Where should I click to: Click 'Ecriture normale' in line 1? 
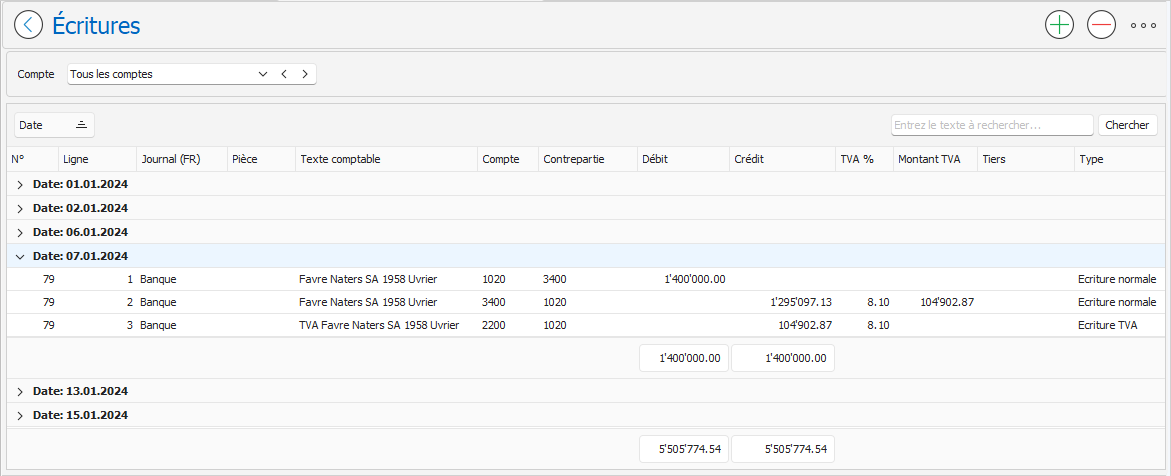tap(1116, 279)
